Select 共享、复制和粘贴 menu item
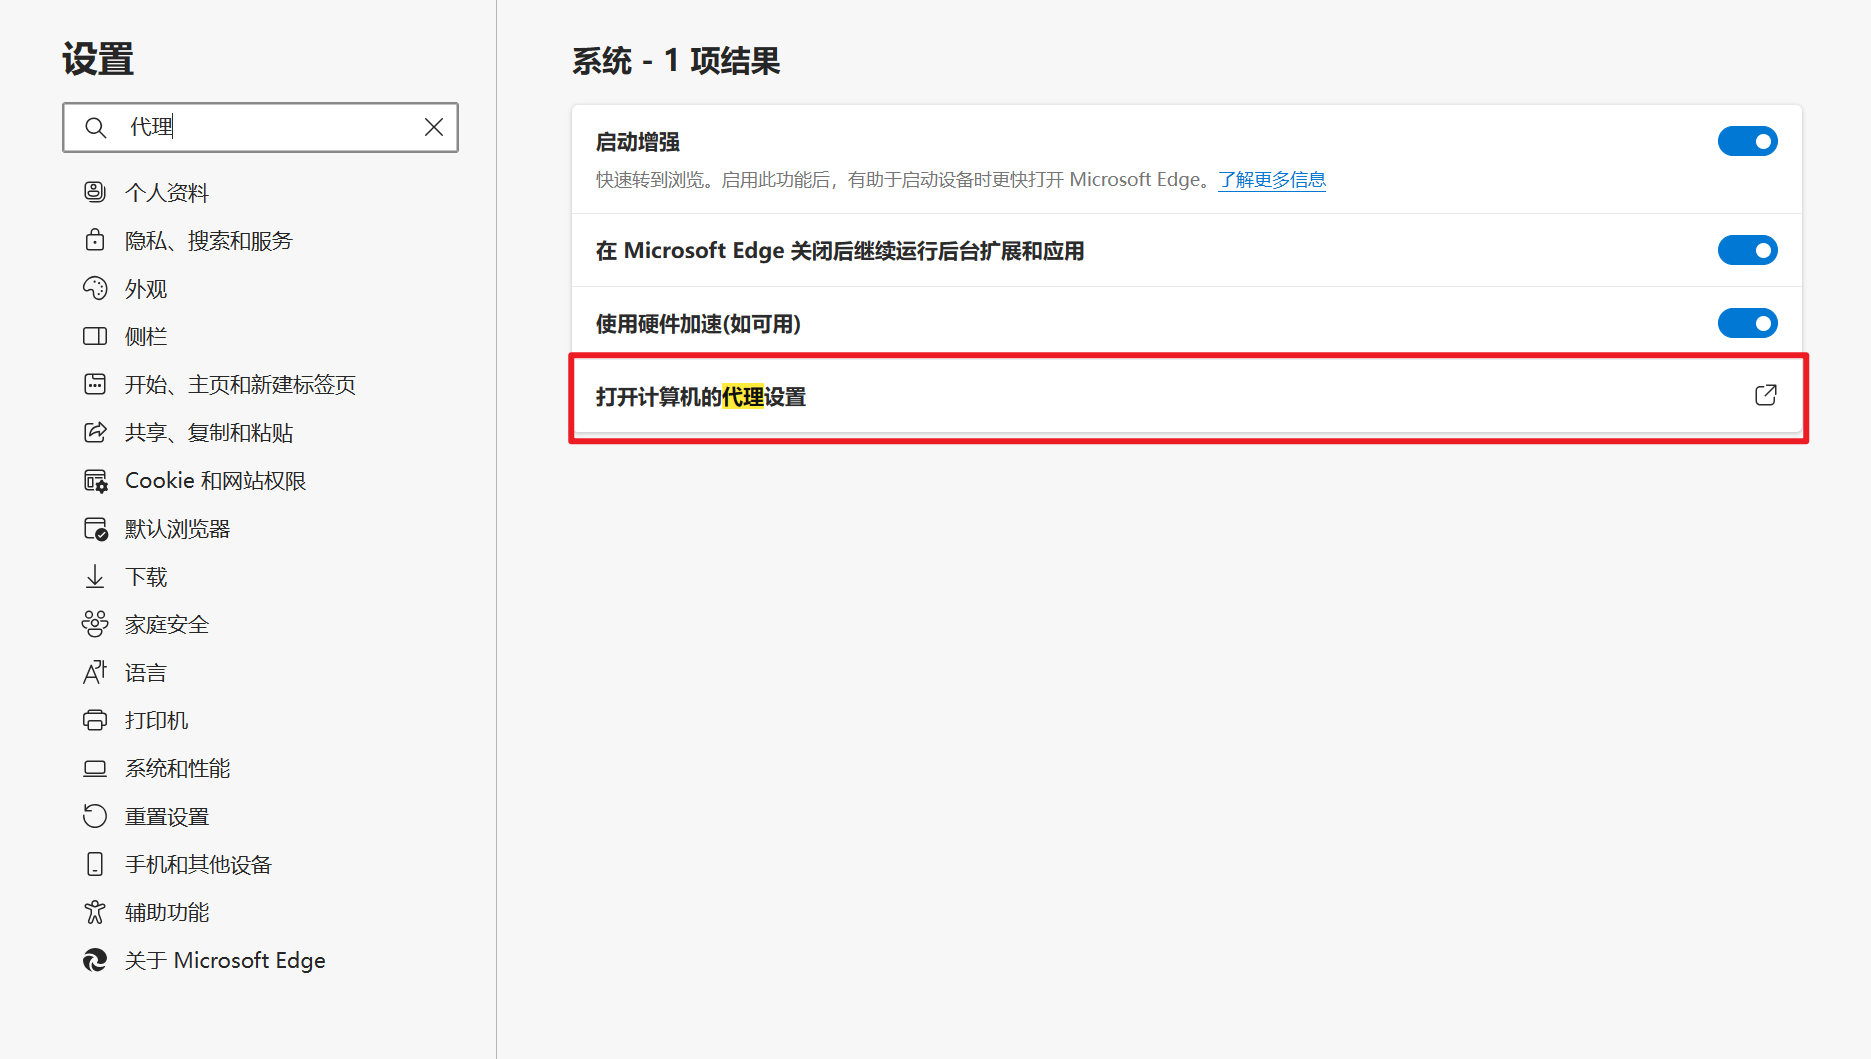 pos(208,432)
